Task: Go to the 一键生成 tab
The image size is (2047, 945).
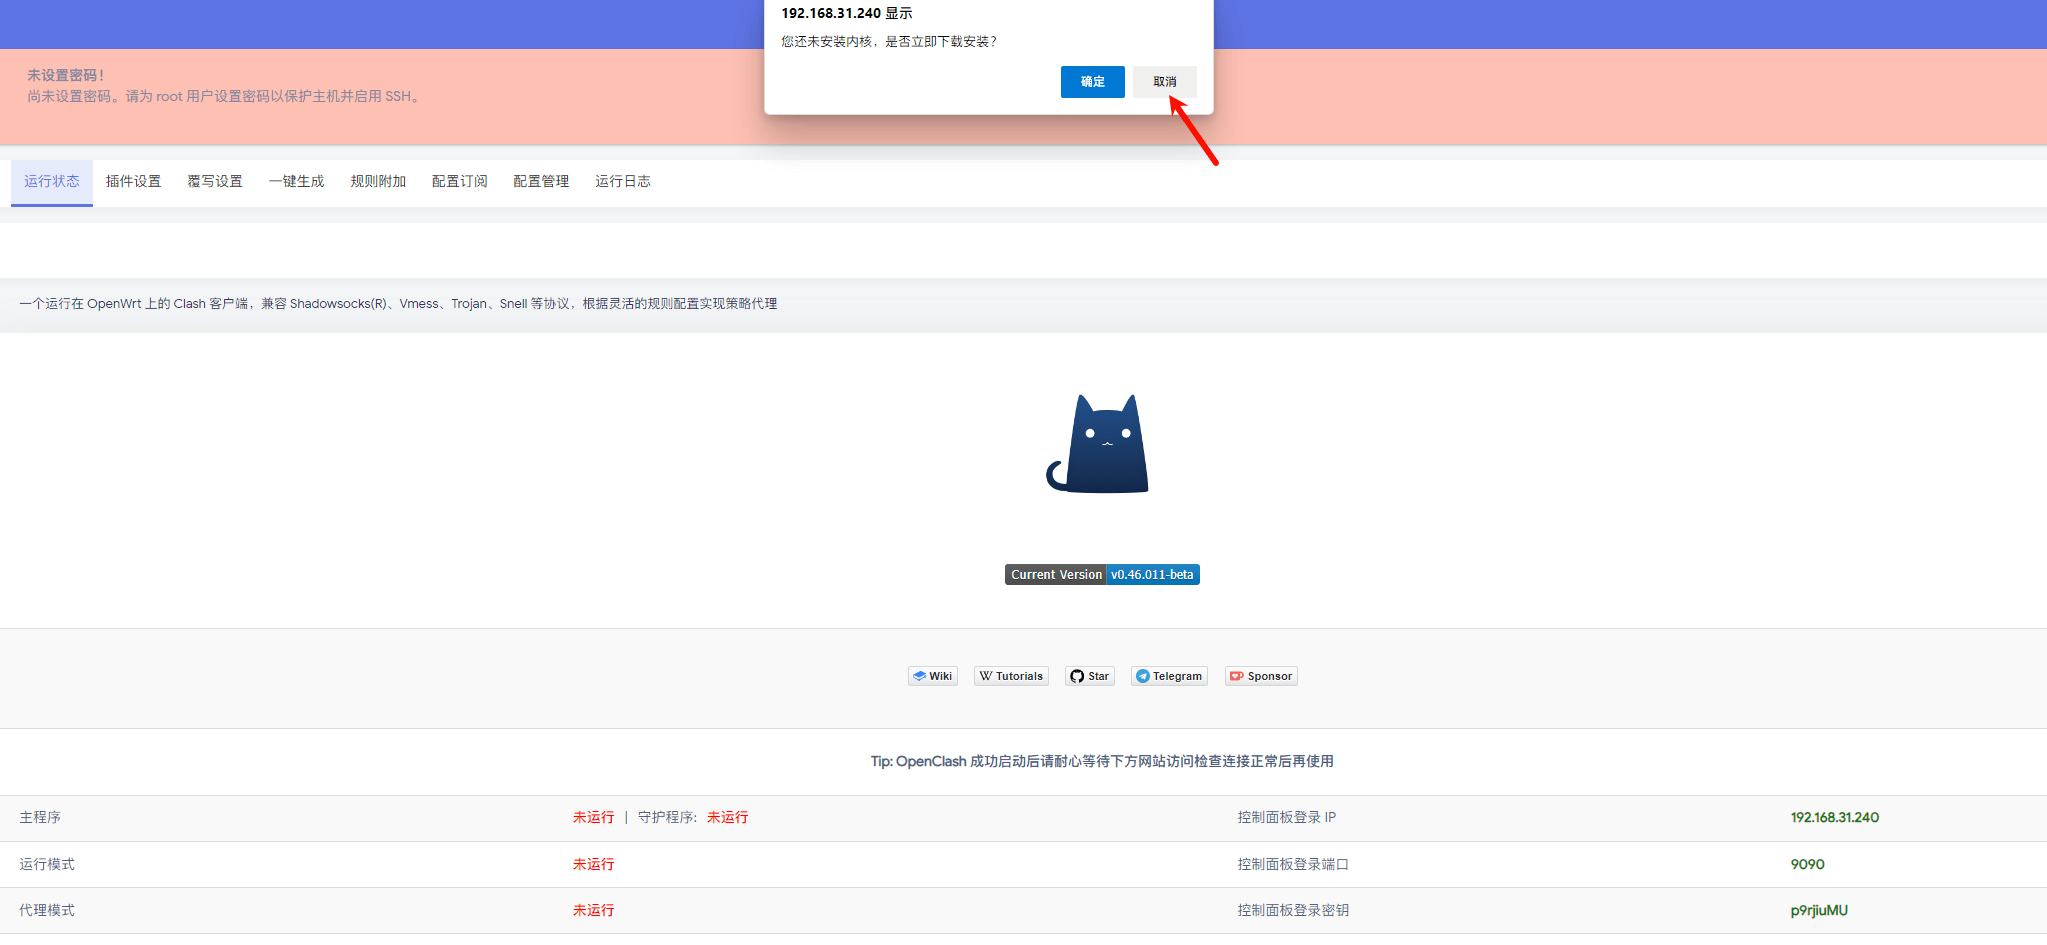Action: [296, 181]
